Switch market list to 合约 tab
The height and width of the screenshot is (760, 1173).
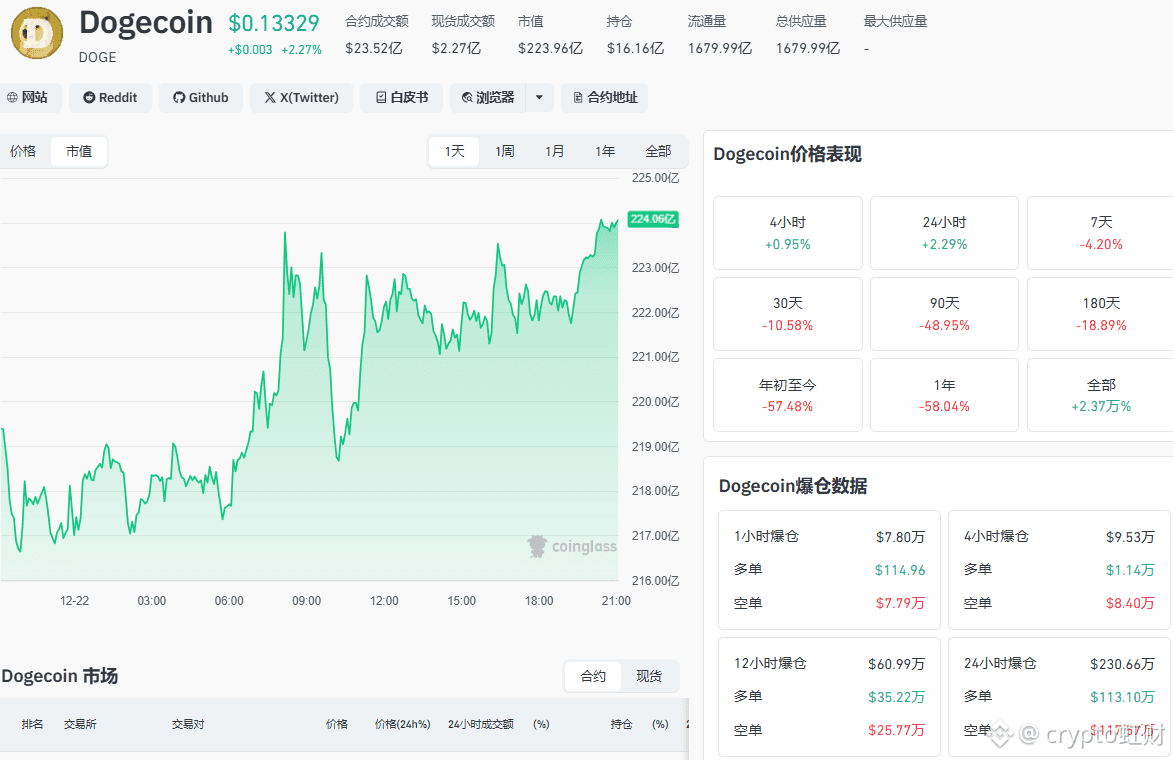(592, 676)
